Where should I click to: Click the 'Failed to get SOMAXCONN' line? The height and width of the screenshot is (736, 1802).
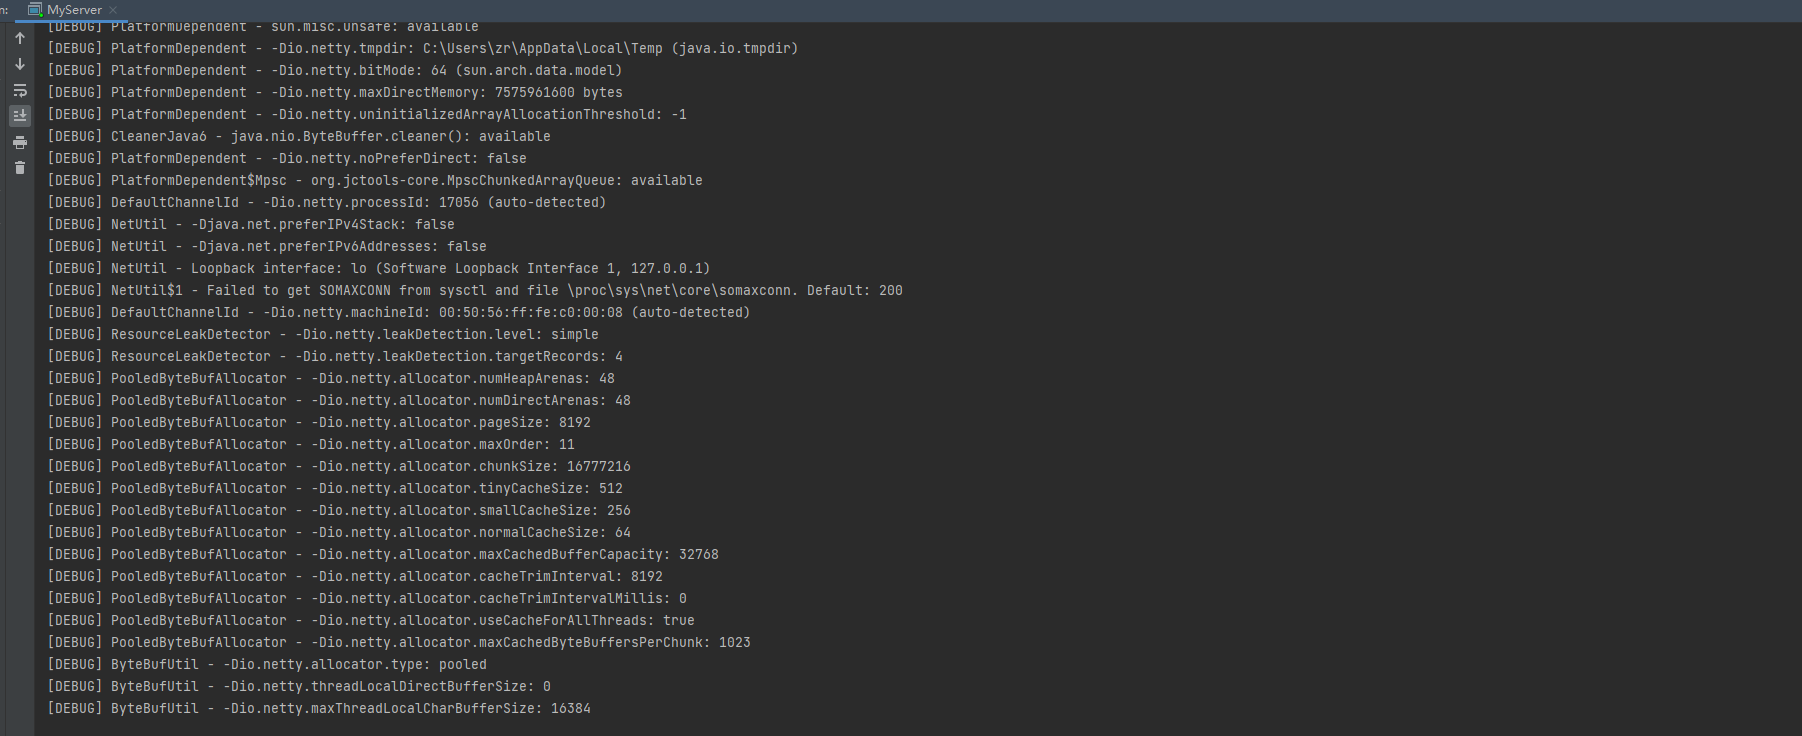tap(475, 290)
